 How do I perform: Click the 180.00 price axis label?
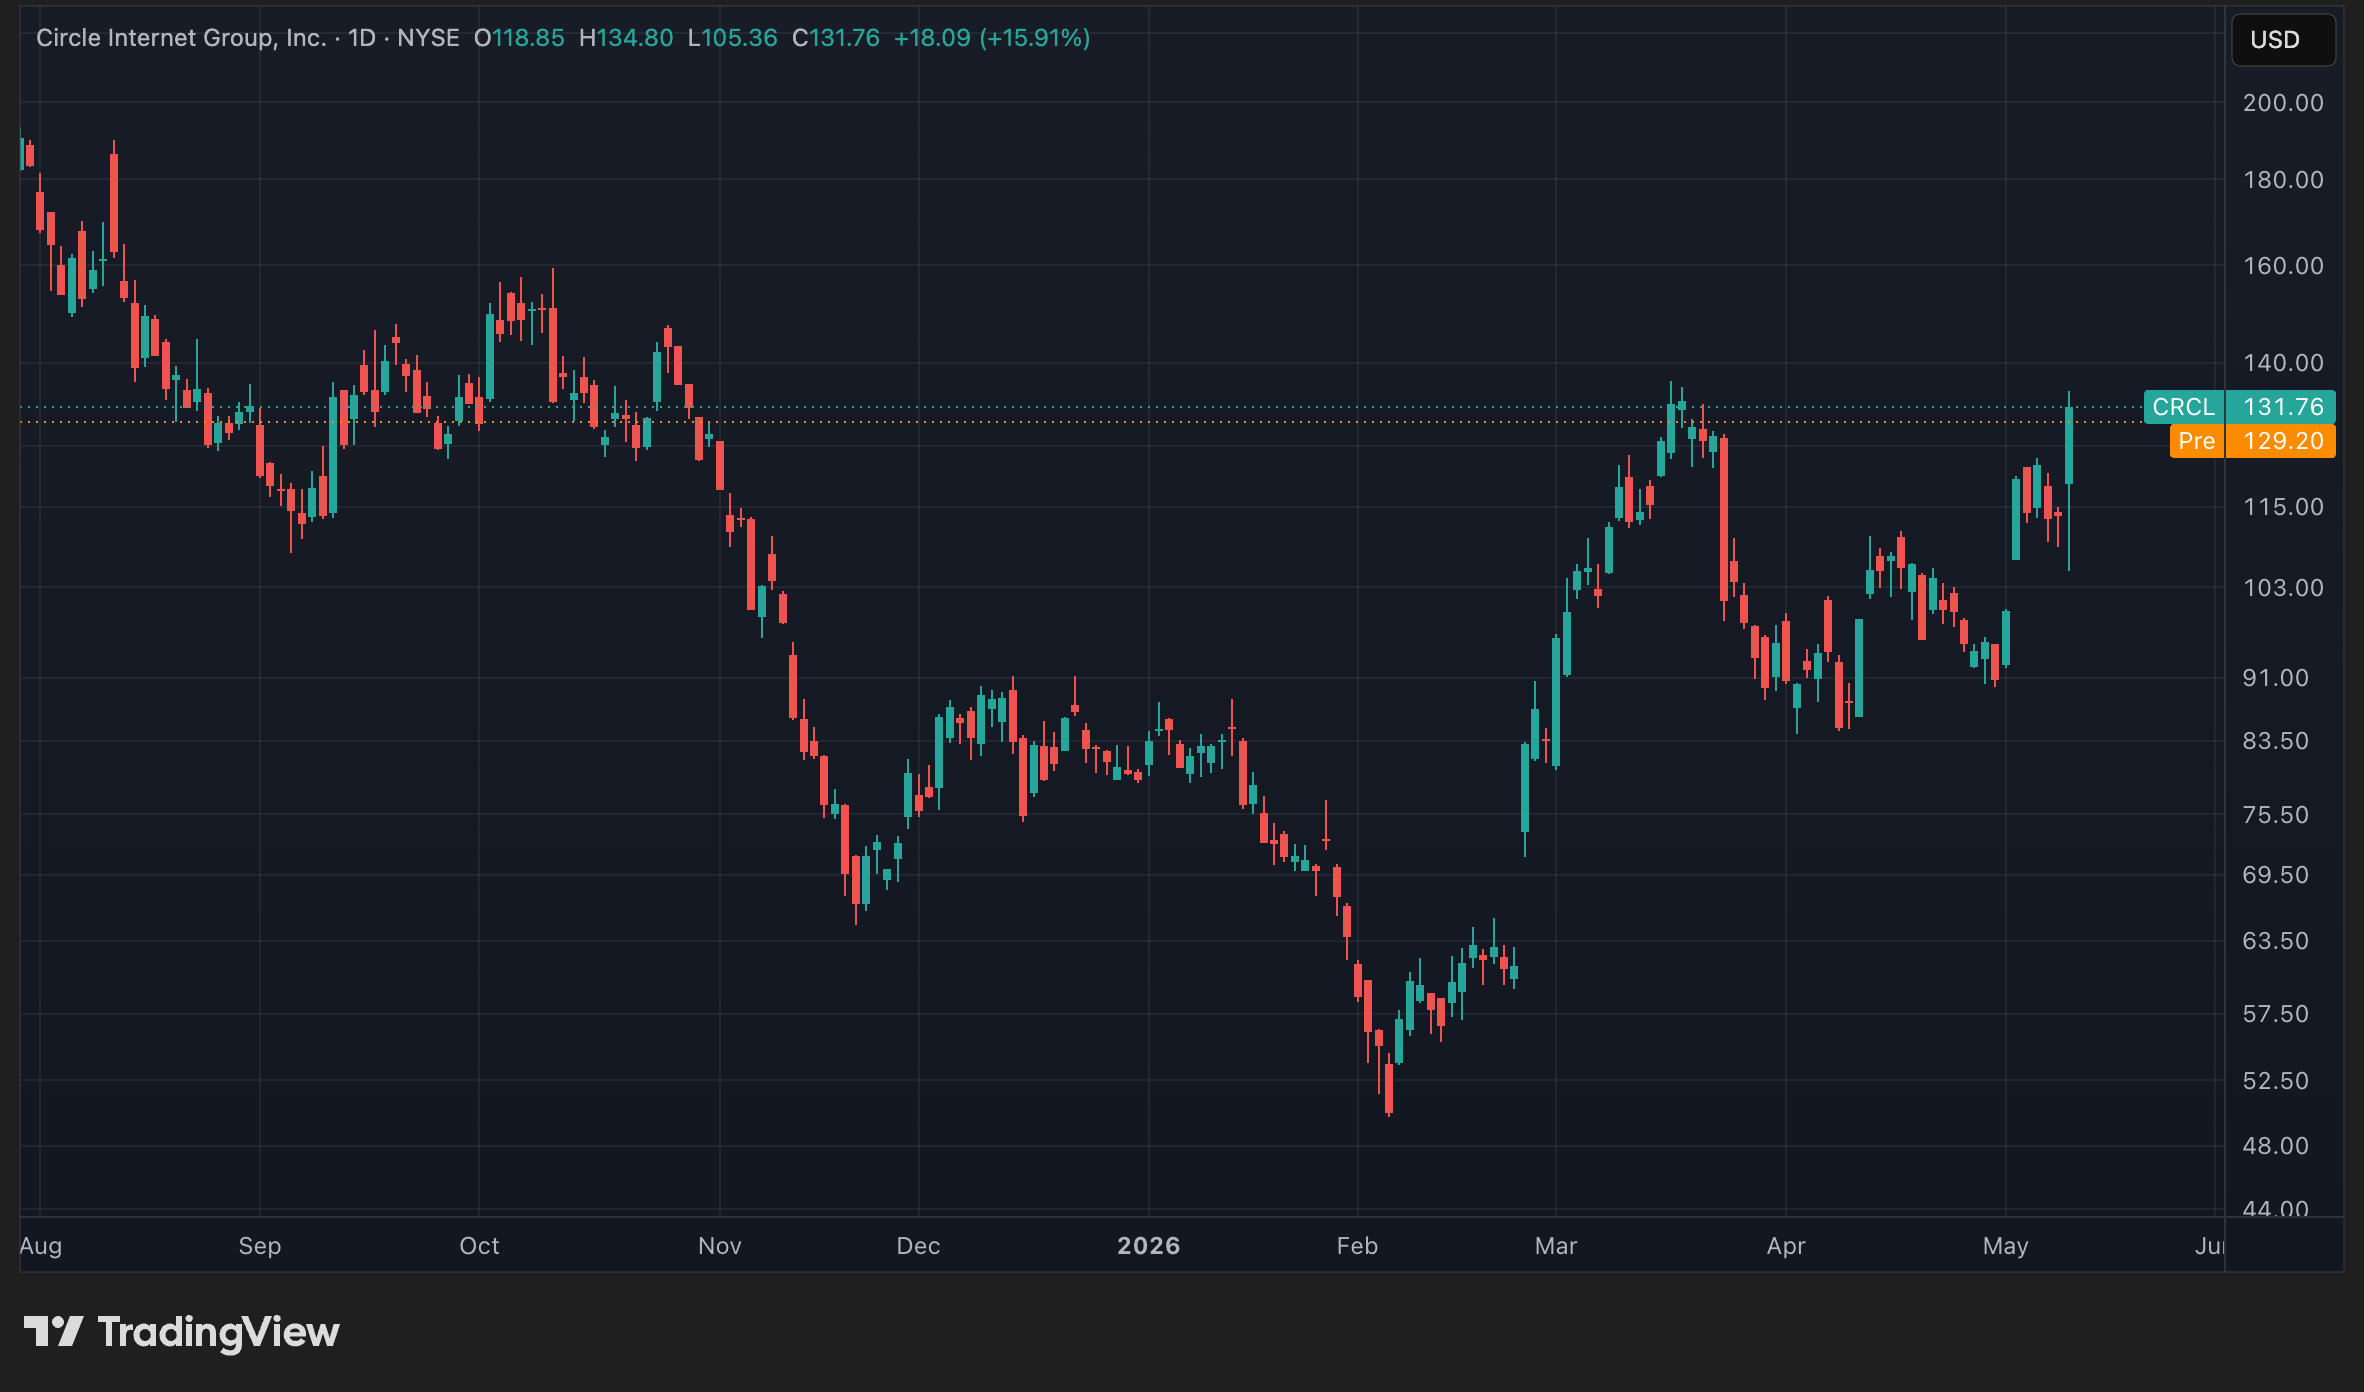[2283, 180]
